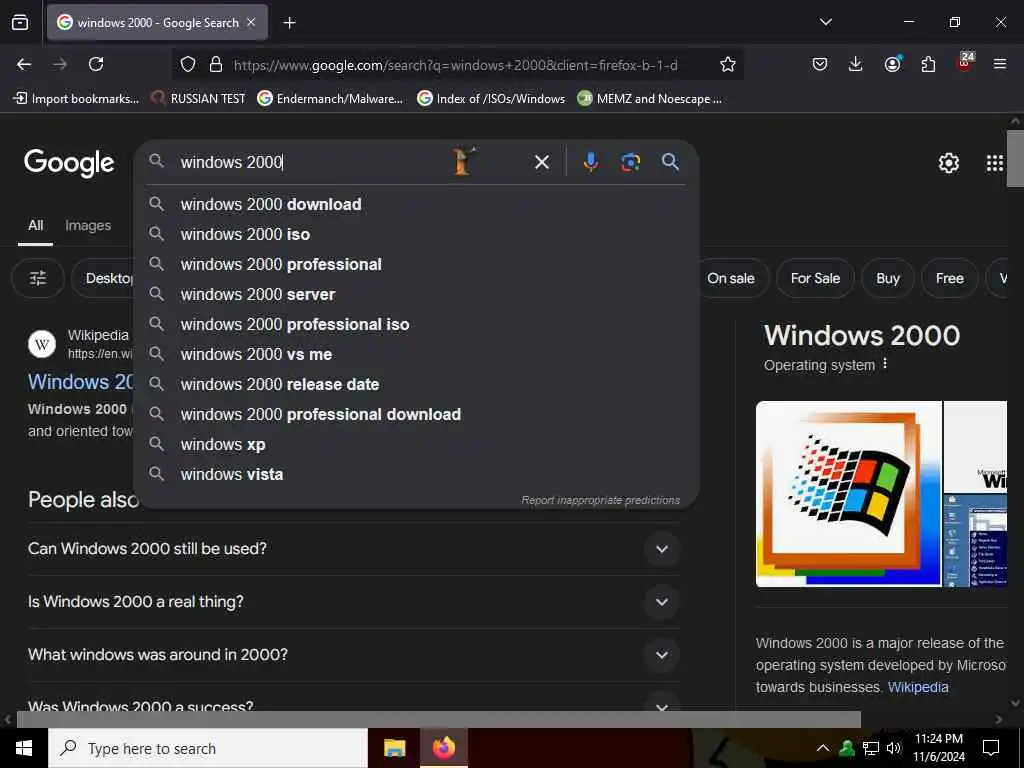Click the tracking protection shield icon
The image size is (1024, 768).
pos(188,64)
